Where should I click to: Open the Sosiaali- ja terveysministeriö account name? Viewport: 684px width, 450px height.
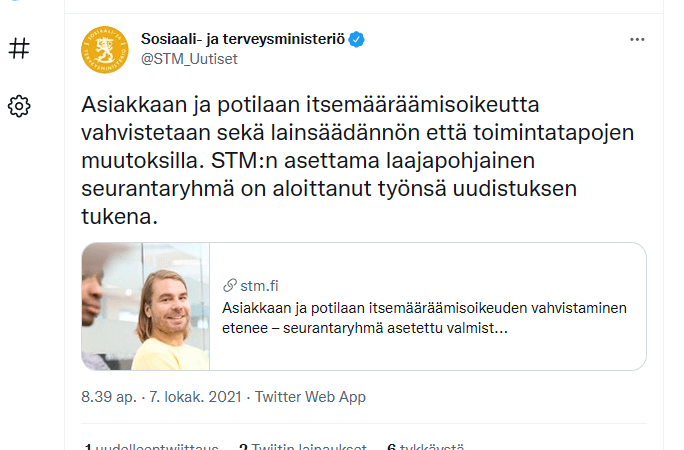coord(244,39)
